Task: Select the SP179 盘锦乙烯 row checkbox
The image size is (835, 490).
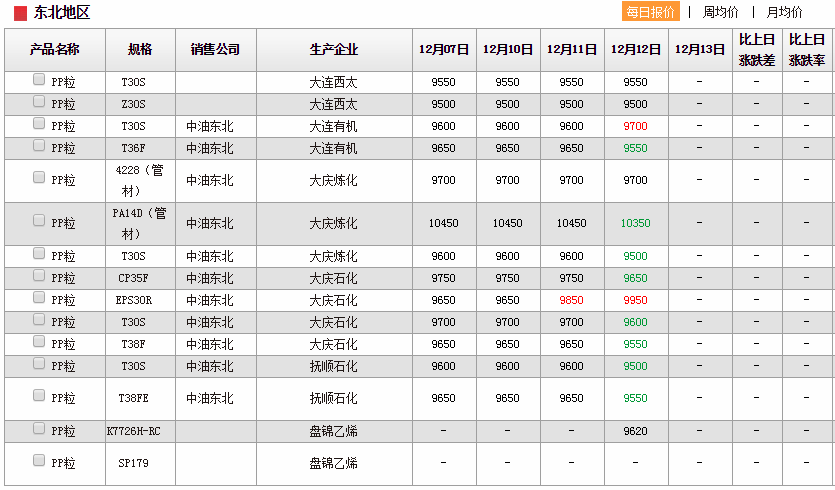Action: click(39, 460)
